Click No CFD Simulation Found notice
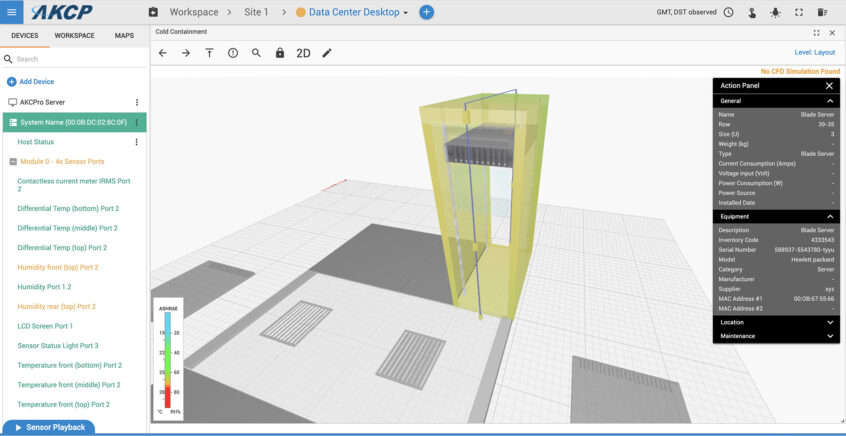Image resolution: width=846 pixels, height=436 pixels. [800, 71]
